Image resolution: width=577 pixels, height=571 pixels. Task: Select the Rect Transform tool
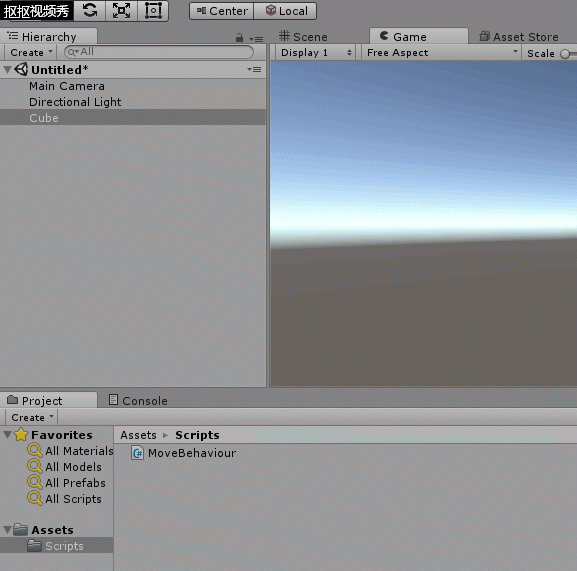tap(153, 11)
